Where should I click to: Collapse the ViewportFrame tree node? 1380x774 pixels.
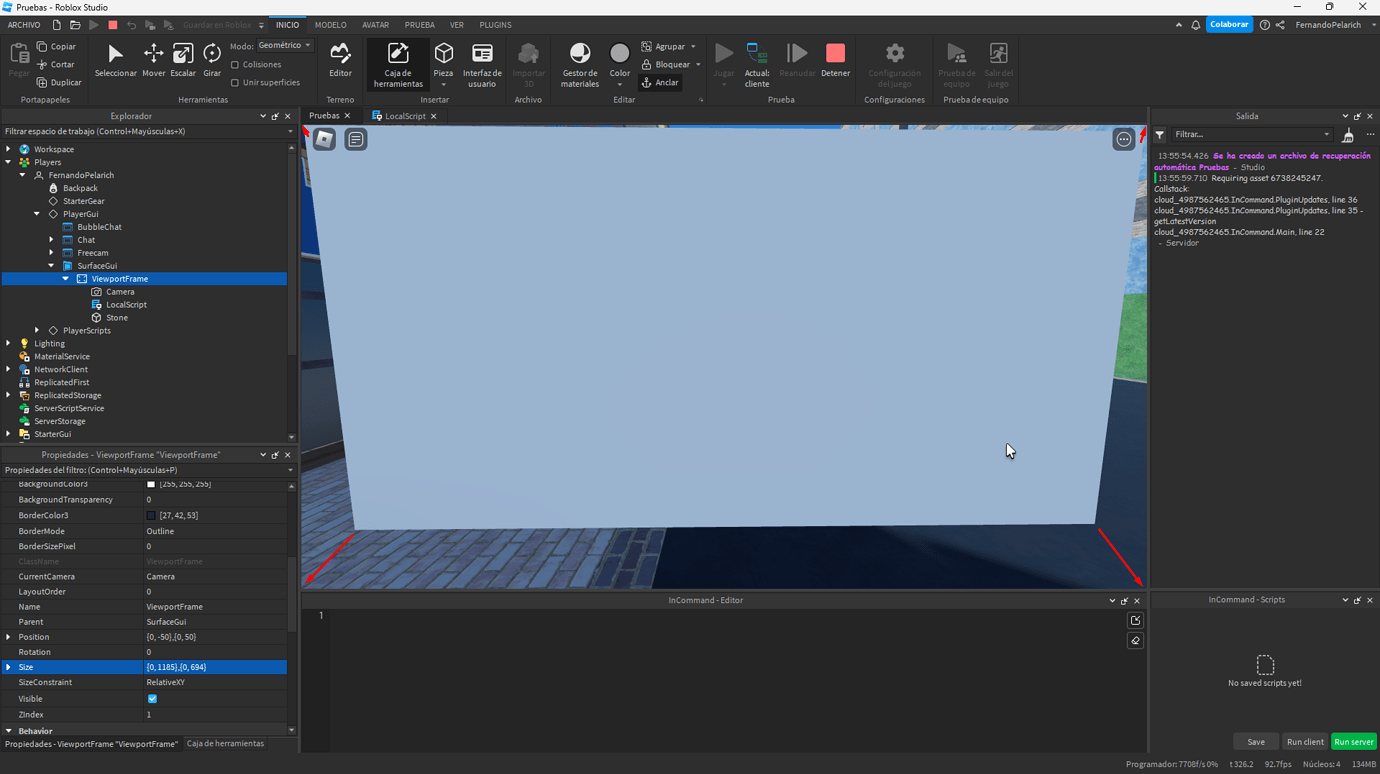pyautogui.click(x=66, y=279)
